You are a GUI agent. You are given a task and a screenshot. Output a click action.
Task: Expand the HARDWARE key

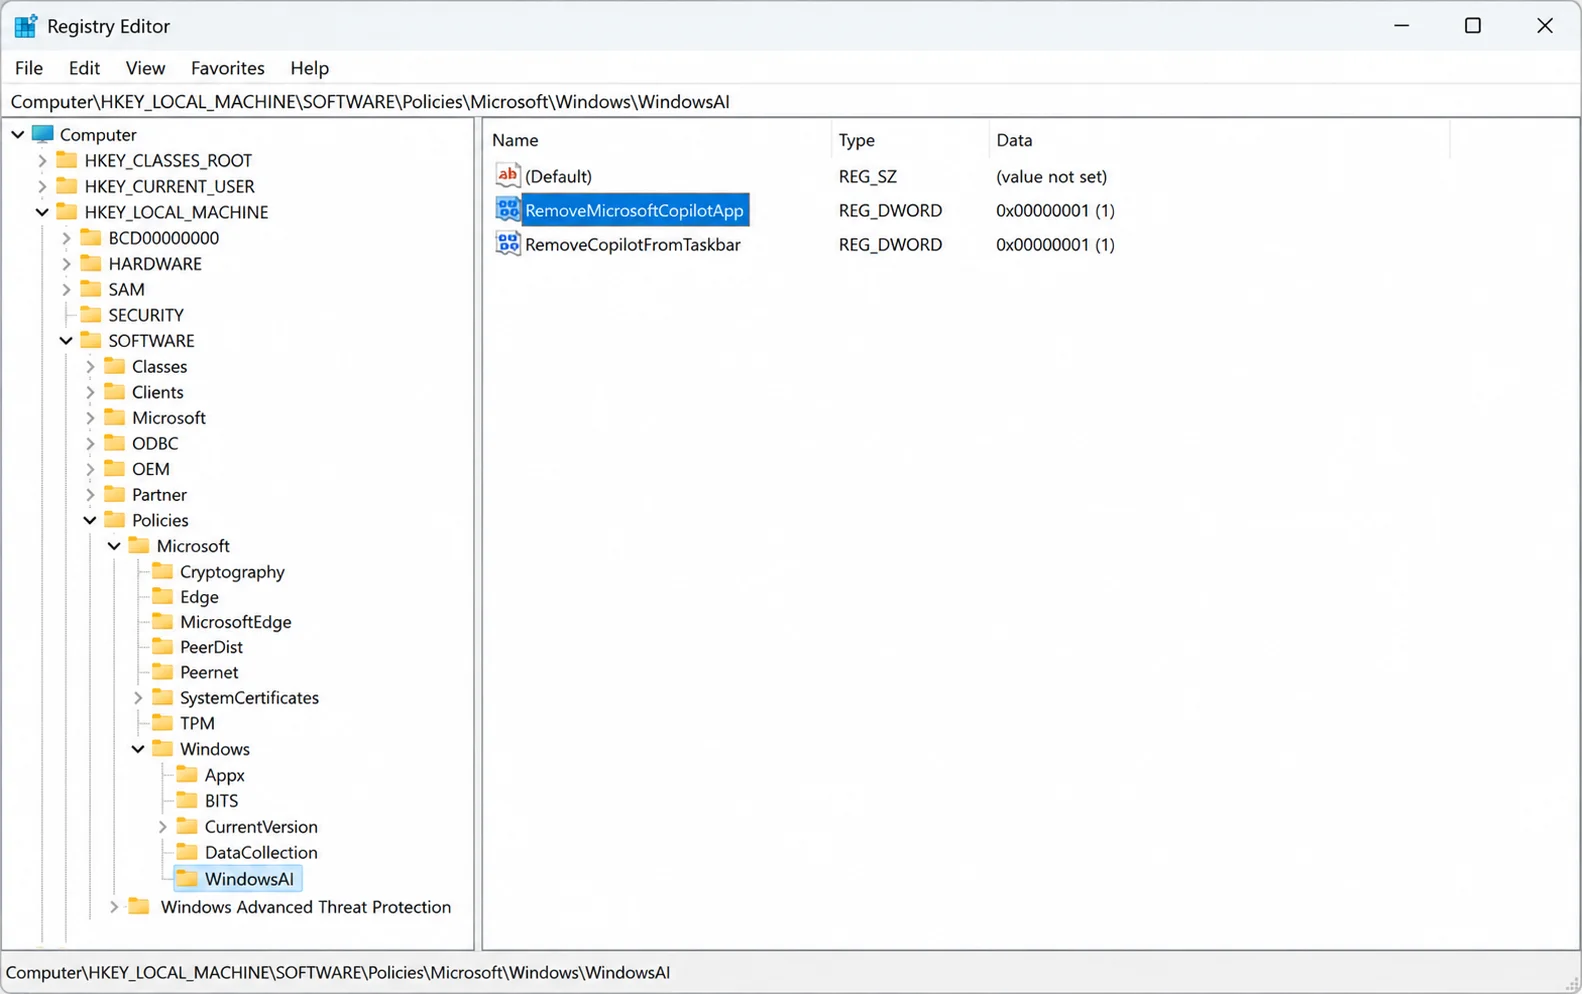(x=66, y=264)
